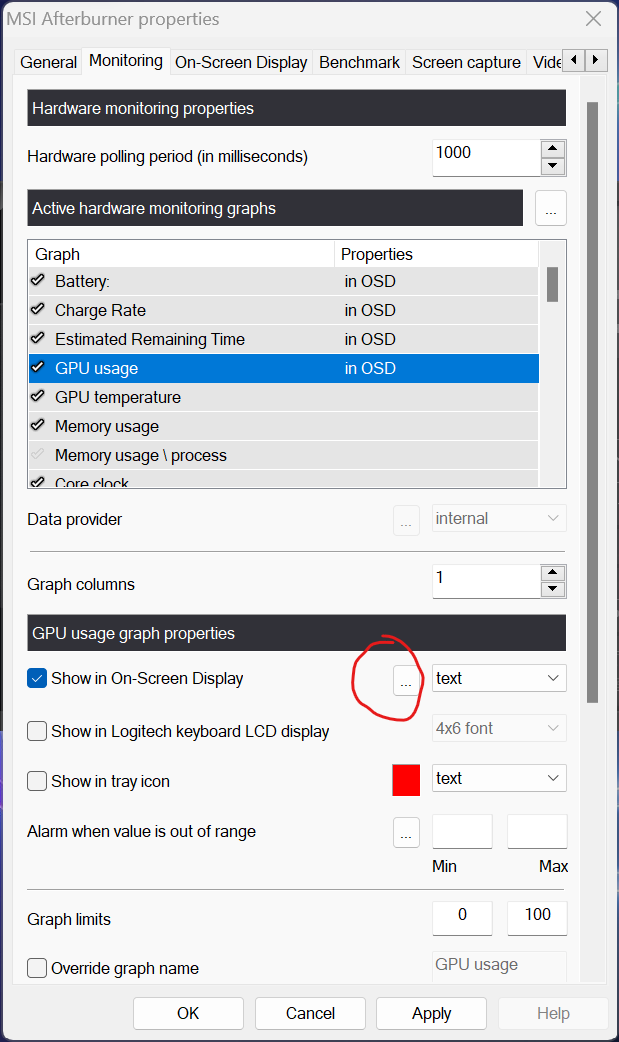Open active hardware monitoring graphs setup button
The image size is (619, 1042).
pyautogui.click(x=551, y=208)
